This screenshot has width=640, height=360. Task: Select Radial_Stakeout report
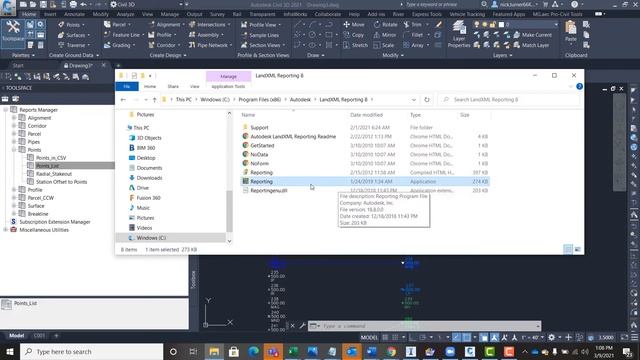pos(54,174)
